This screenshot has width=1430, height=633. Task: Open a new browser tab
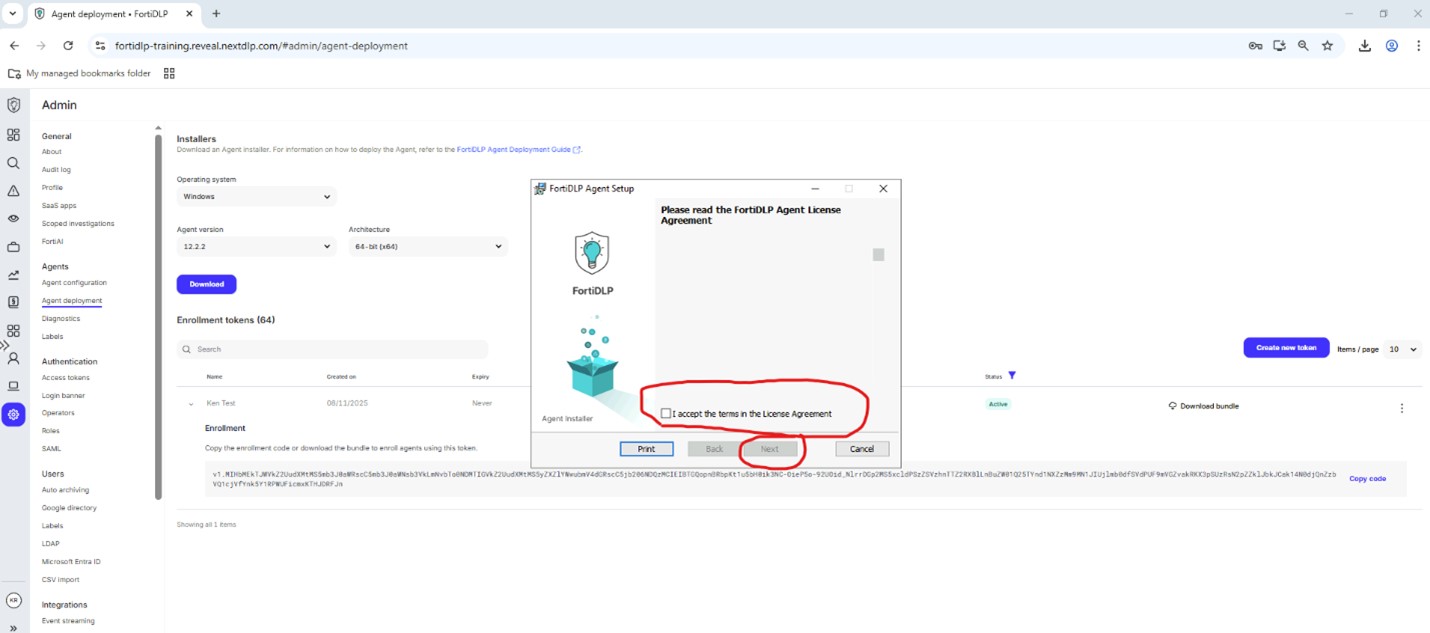pyautogui.click(x=216, y=14)
